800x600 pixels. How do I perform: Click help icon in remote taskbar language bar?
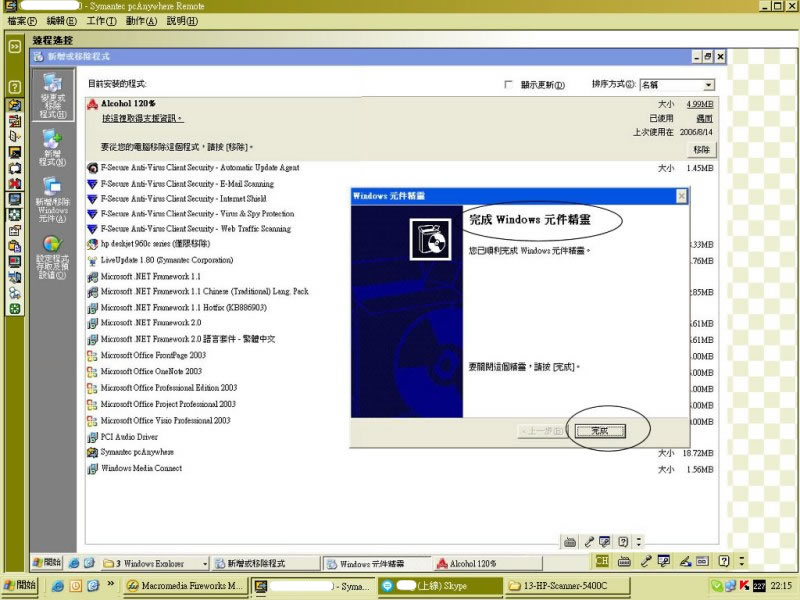coord(724,561)
